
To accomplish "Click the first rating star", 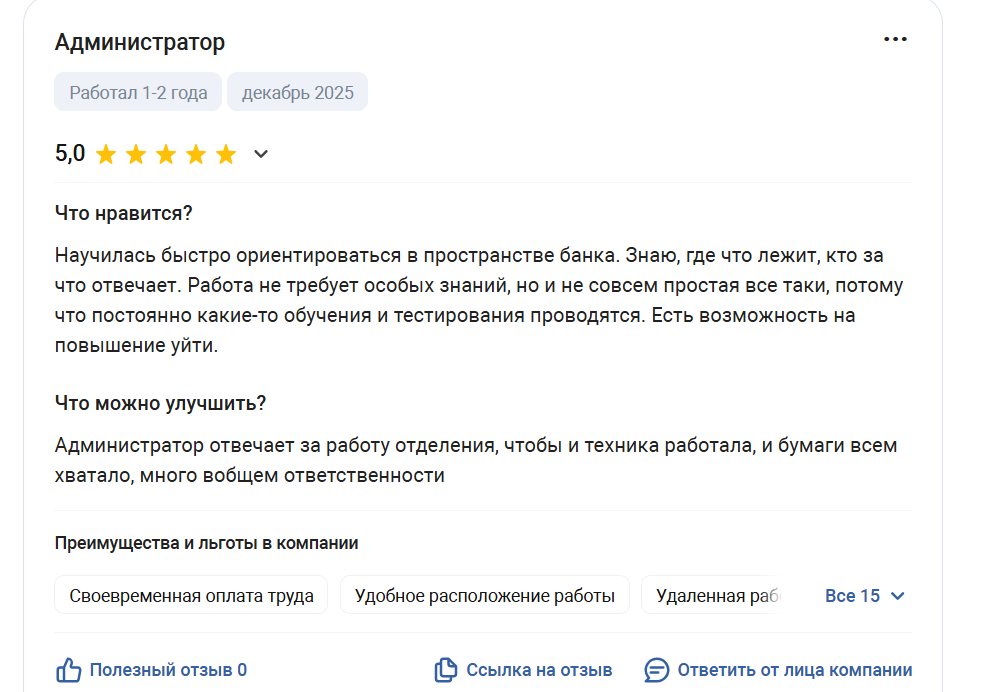I will 106,154.
